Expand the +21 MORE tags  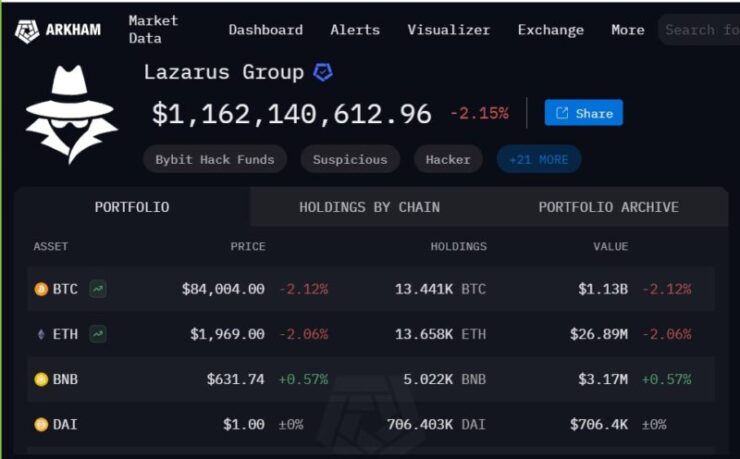pyautogui.click(x=538, y=159)
